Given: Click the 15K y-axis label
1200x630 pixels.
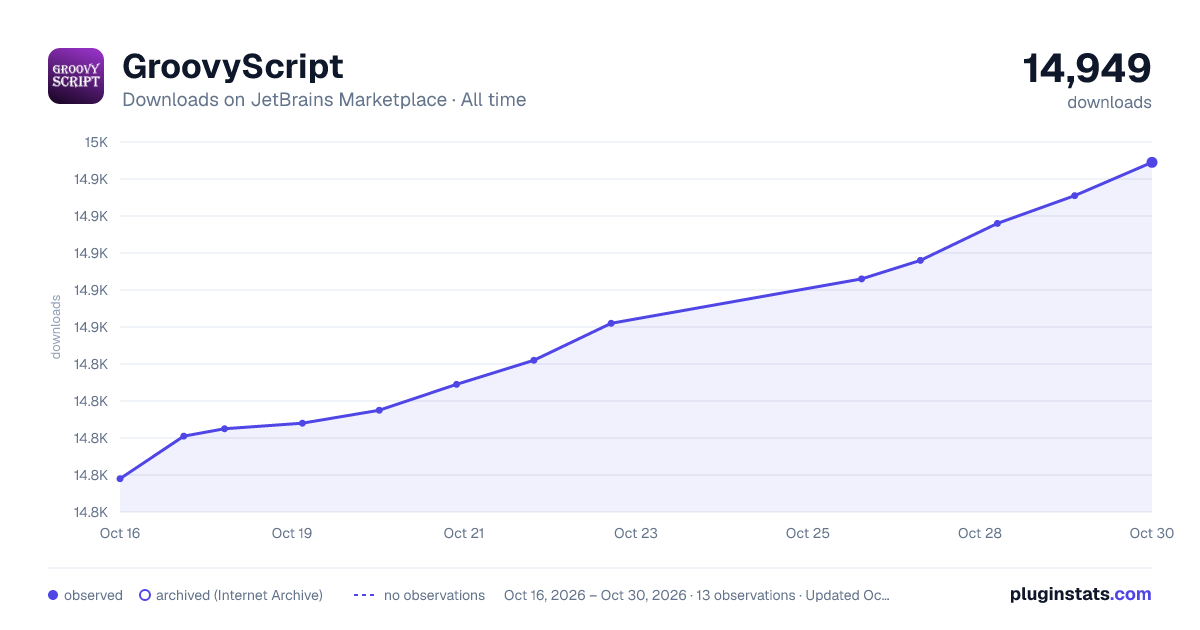Looking at the screenshot, I should coord(96,142).
